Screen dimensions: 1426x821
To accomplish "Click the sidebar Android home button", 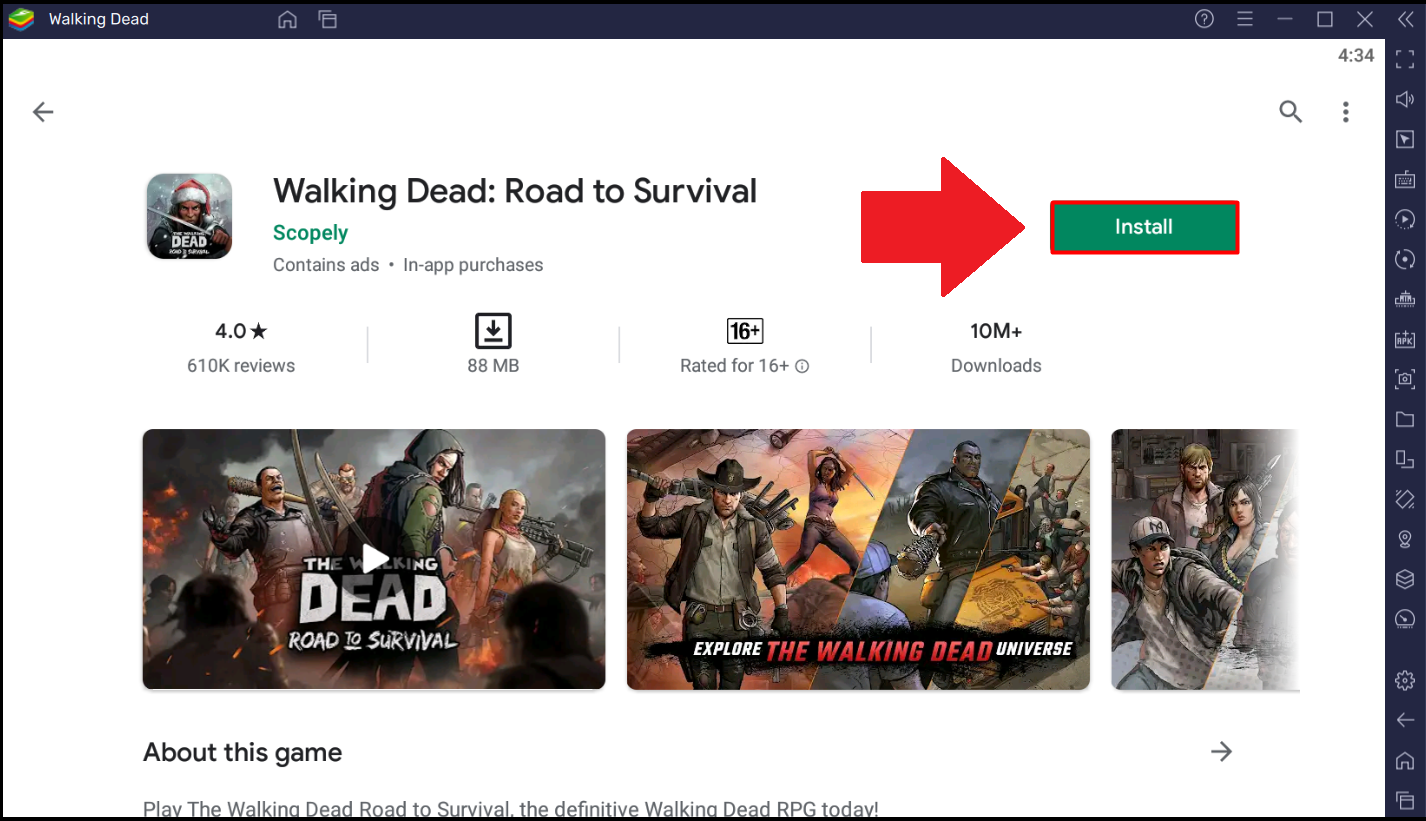I will pos(1405,761).
